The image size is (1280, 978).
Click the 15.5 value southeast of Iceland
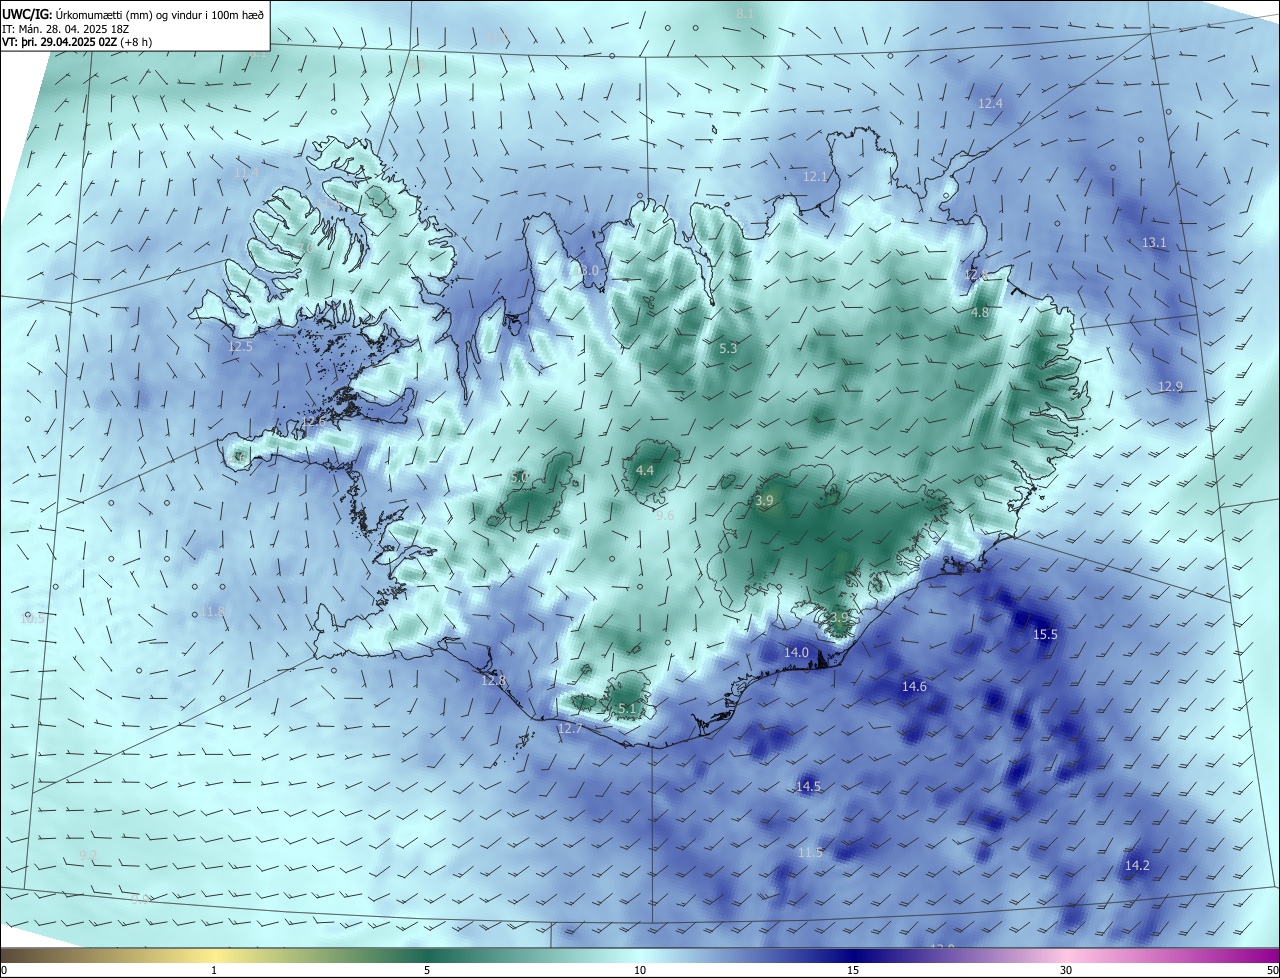(1045, 635)
